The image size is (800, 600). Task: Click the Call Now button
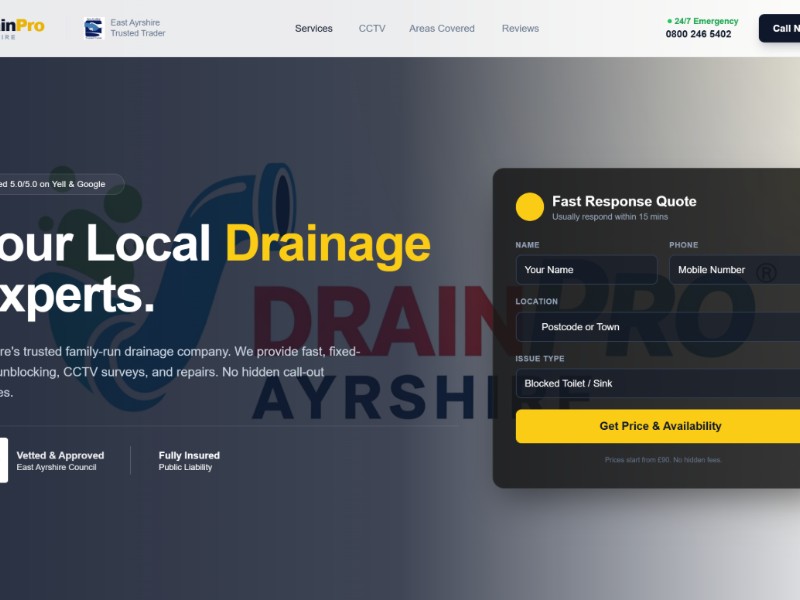point(783,28)
